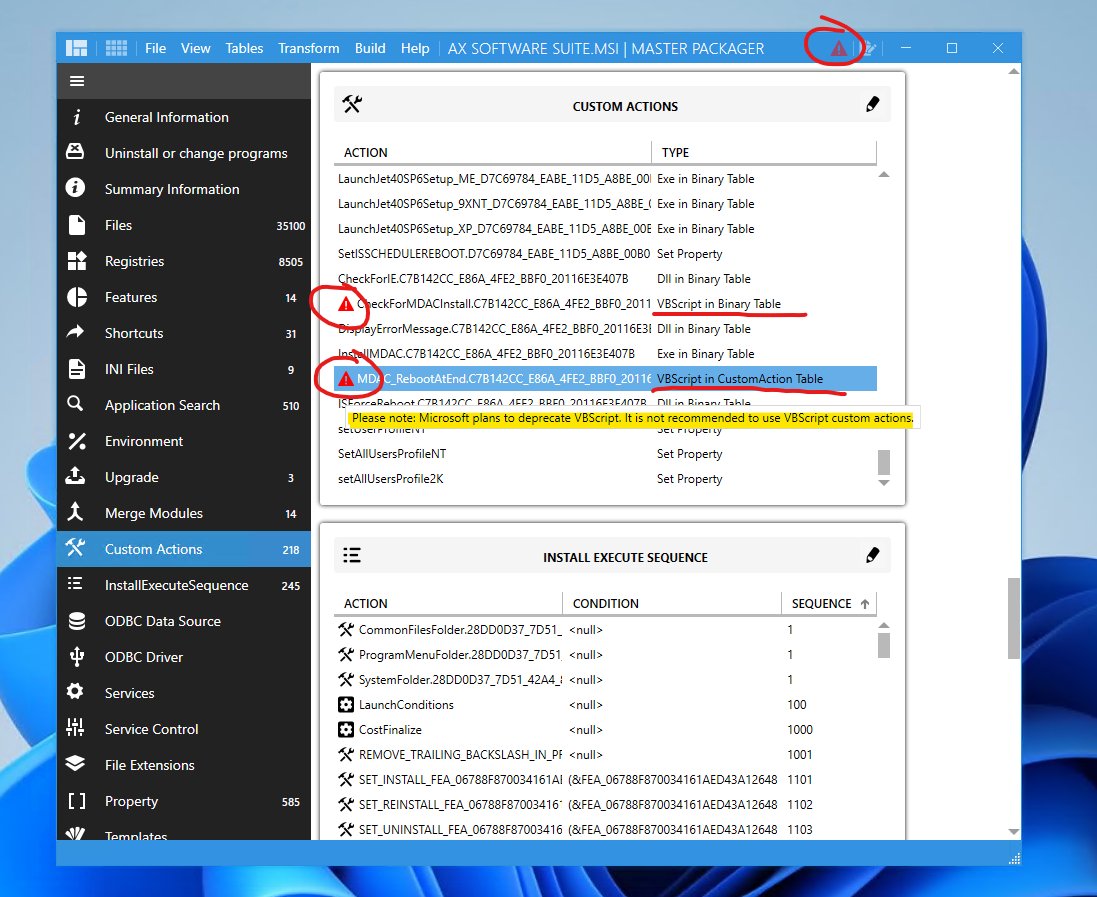This screenshot has width=1097, height=897.
Task: Edit Install Execute Sequence with pencil icon
Action: point(872,556)
